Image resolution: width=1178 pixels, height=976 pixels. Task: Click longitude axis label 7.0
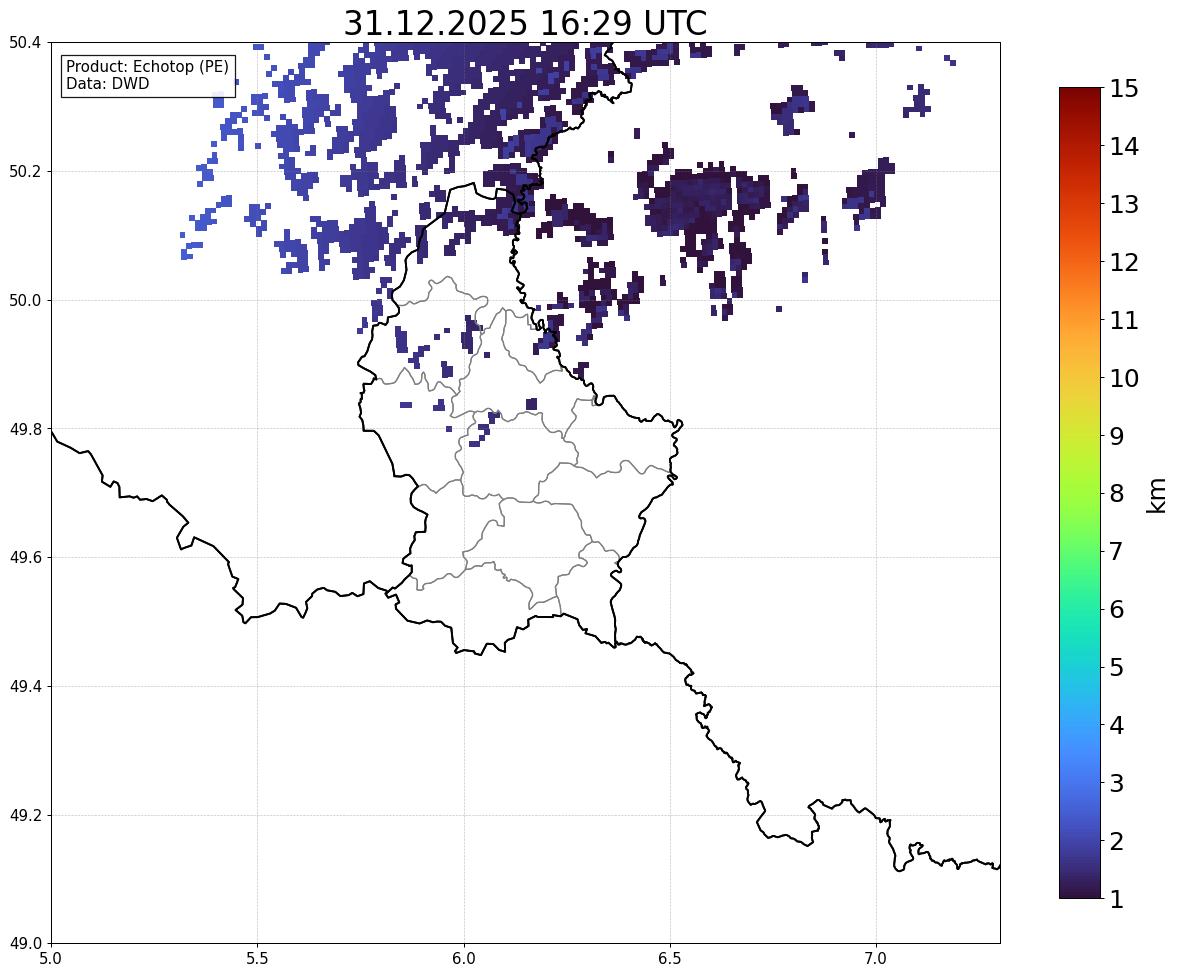click(x=877, y=959)
